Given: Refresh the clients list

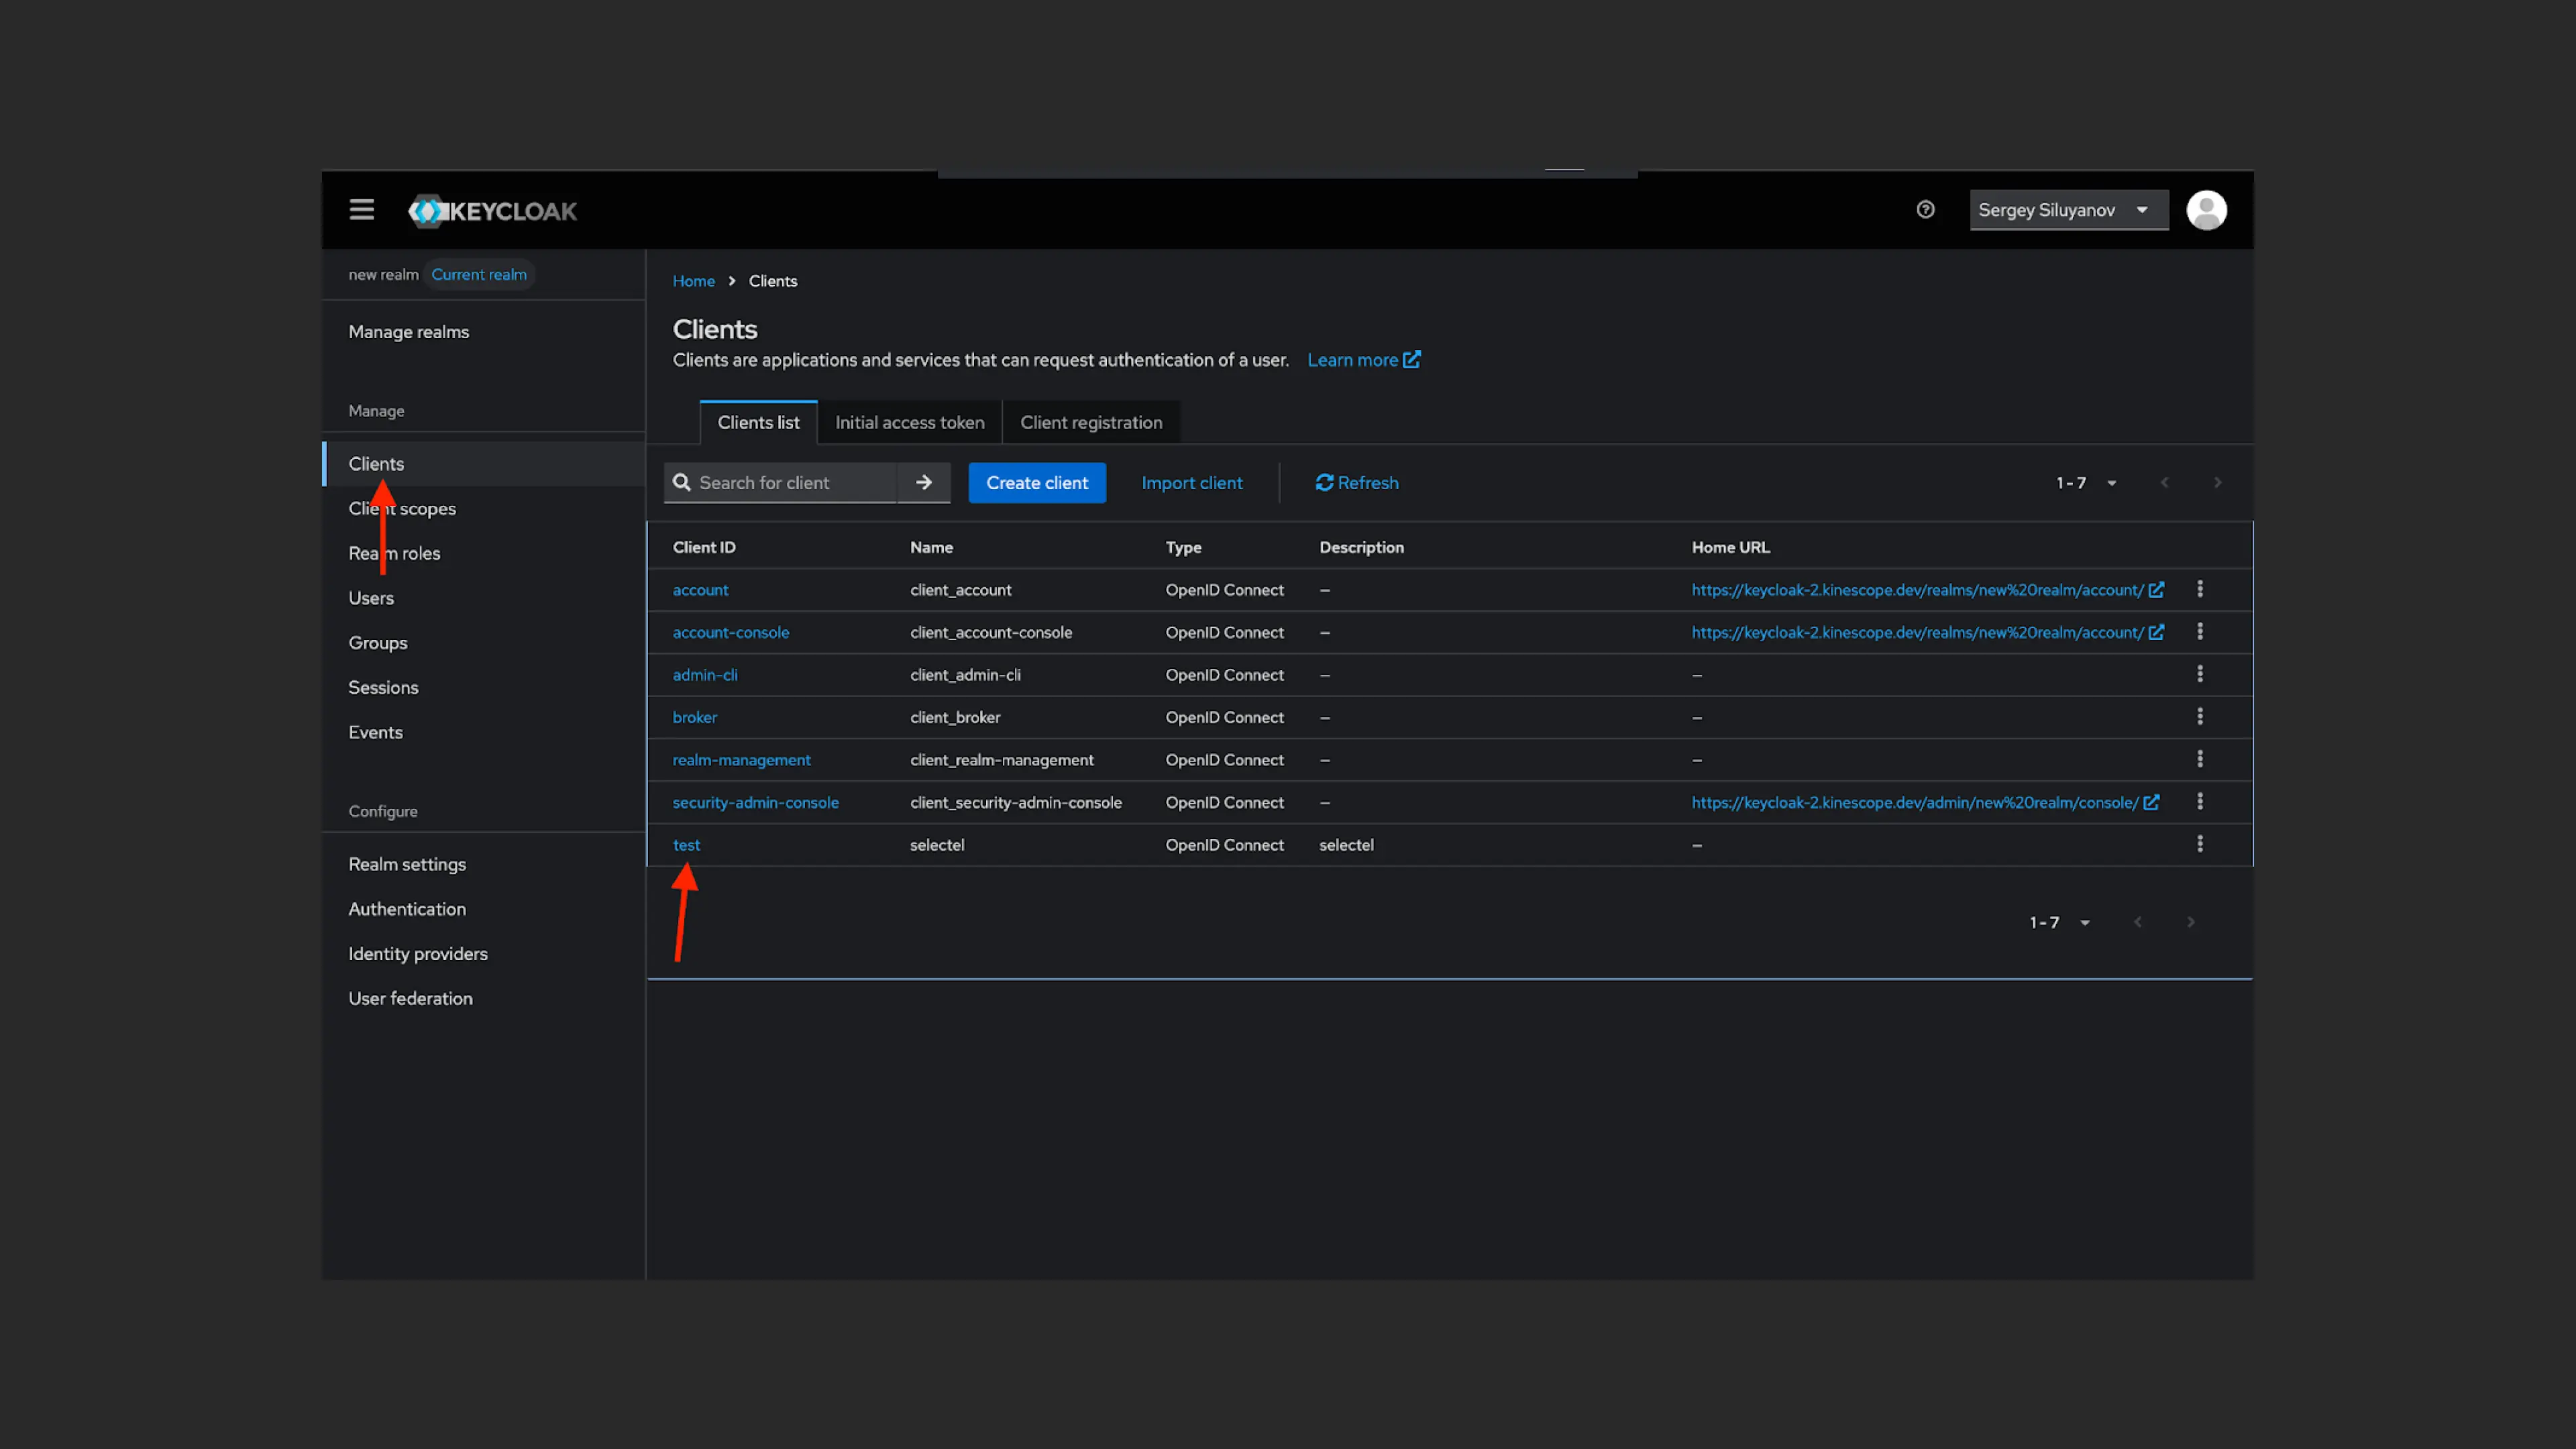Looking at the screenshot, I should click(x=1356, y=482).
